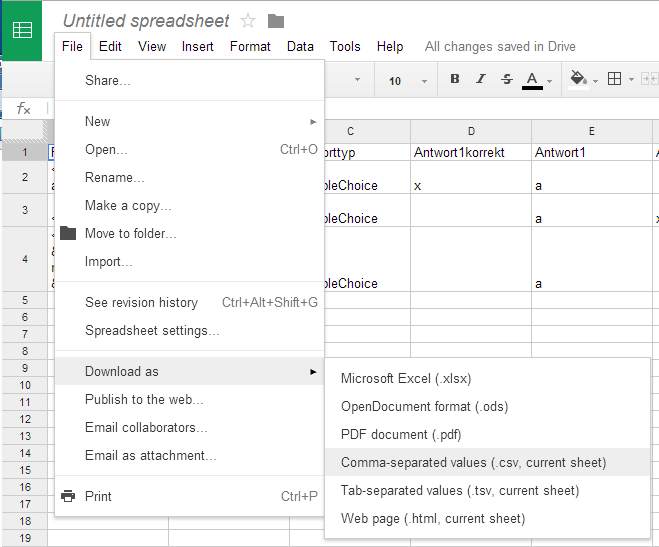Select Move to folder...

coord(190,233)
